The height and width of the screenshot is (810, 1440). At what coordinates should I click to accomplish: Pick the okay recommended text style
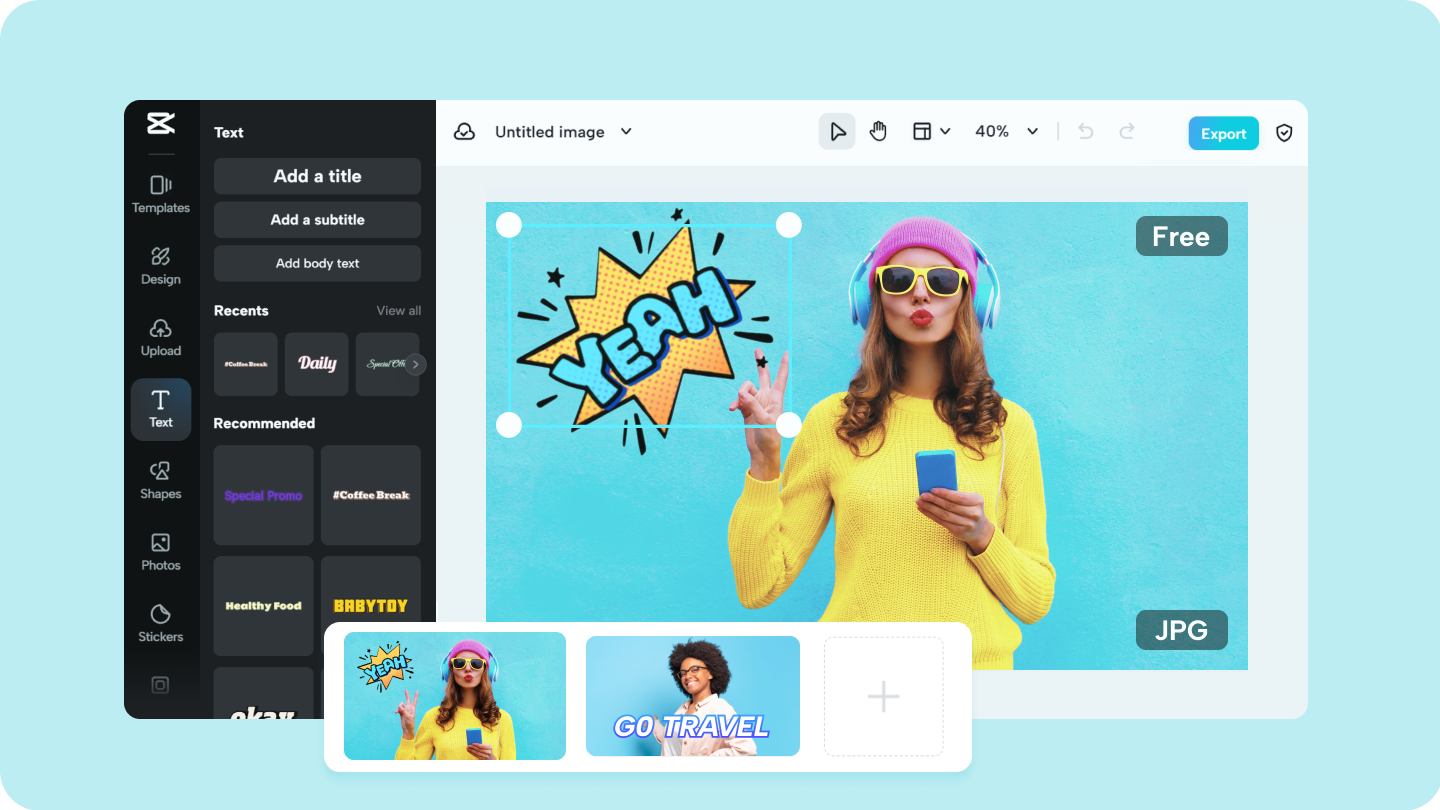(x=264, y=694)
